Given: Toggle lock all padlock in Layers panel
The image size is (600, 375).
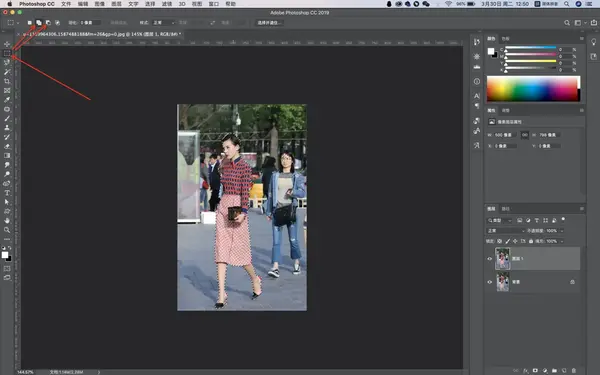Looking at the screenshot, I should coord(531,241).
